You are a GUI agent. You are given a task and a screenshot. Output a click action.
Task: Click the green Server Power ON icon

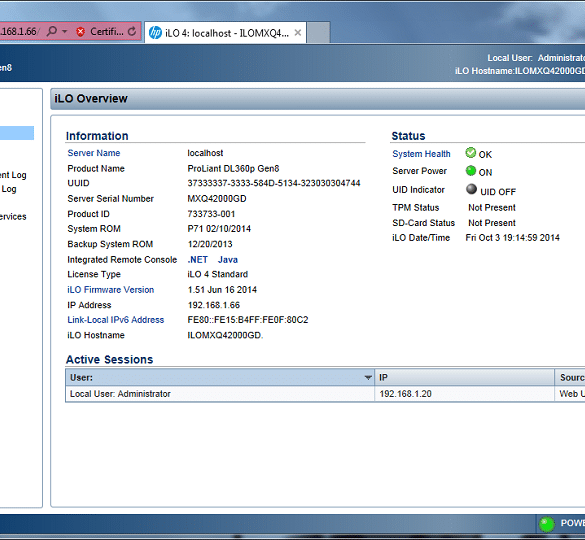coord(471,171)
